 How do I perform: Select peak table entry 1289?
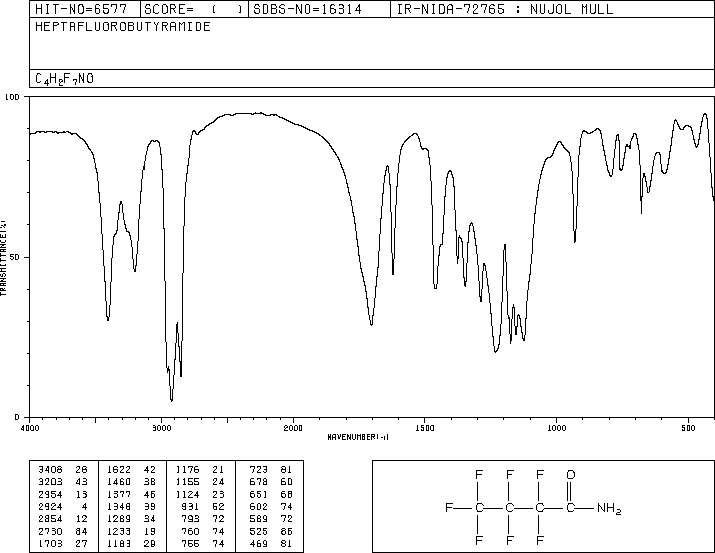[119, 519]
